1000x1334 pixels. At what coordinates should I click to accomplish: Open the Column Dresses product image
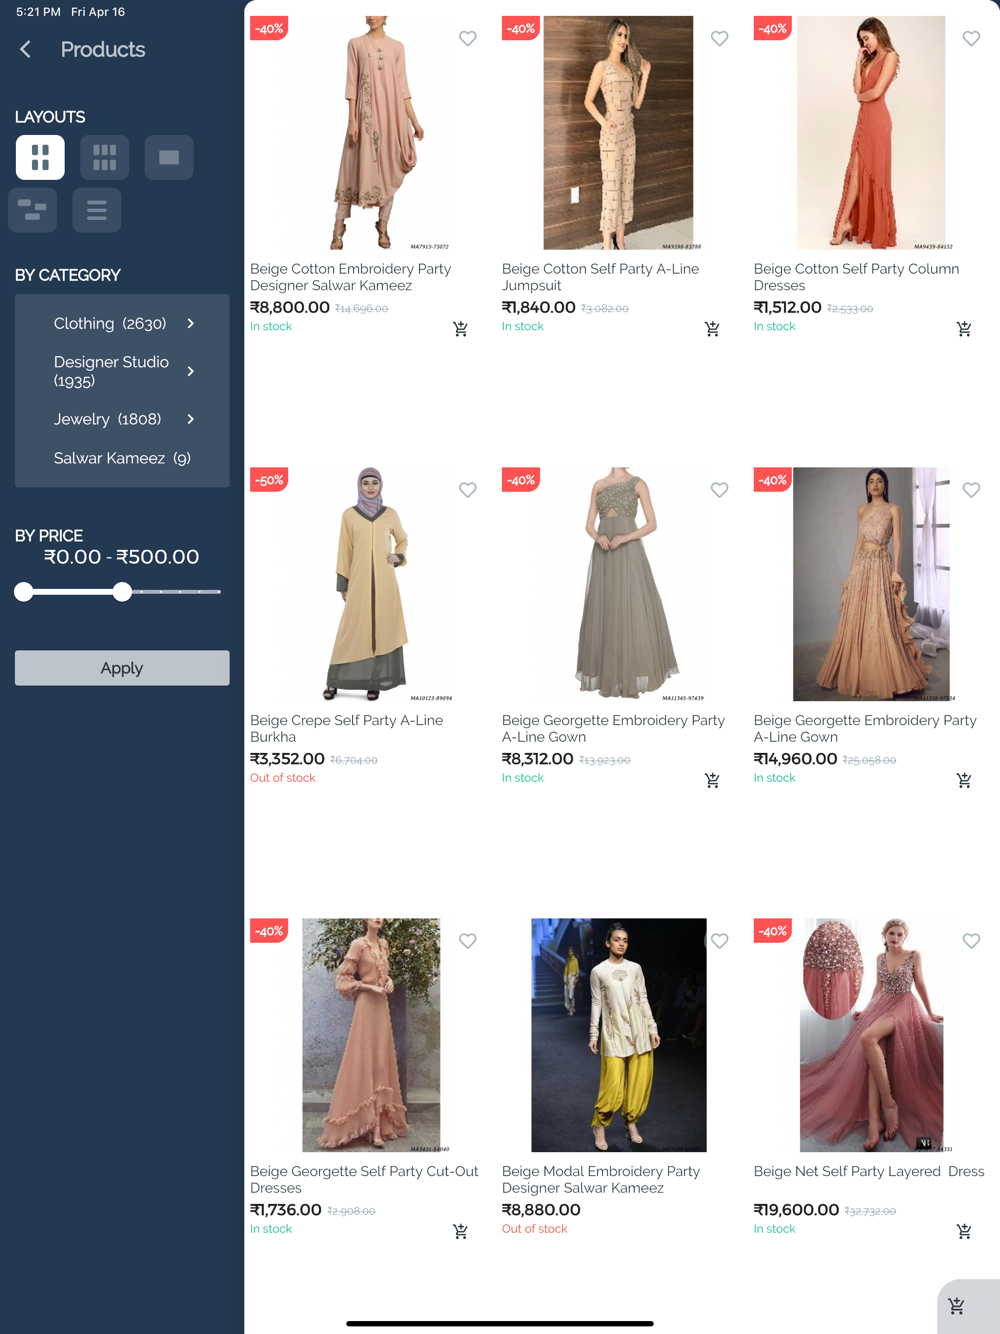pos(871,133)
